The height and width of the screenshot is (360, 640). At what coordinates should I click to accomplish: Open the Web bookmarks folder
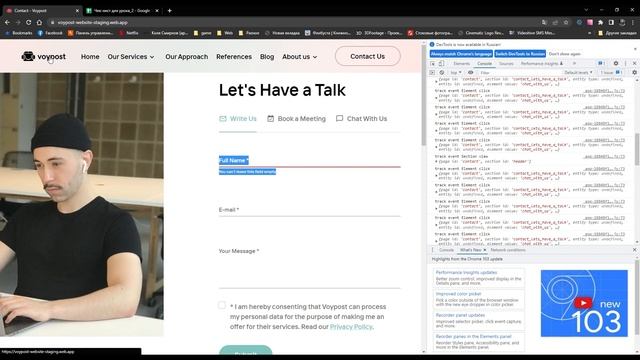(x=225, y=33)
